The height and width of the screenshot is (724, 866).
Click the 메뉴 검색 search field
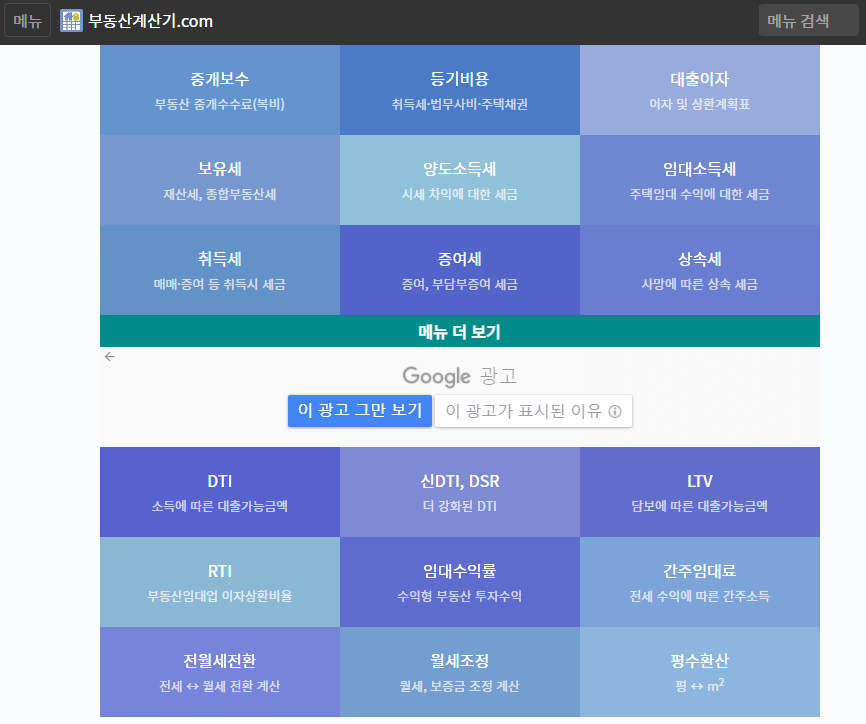[810, 20]
